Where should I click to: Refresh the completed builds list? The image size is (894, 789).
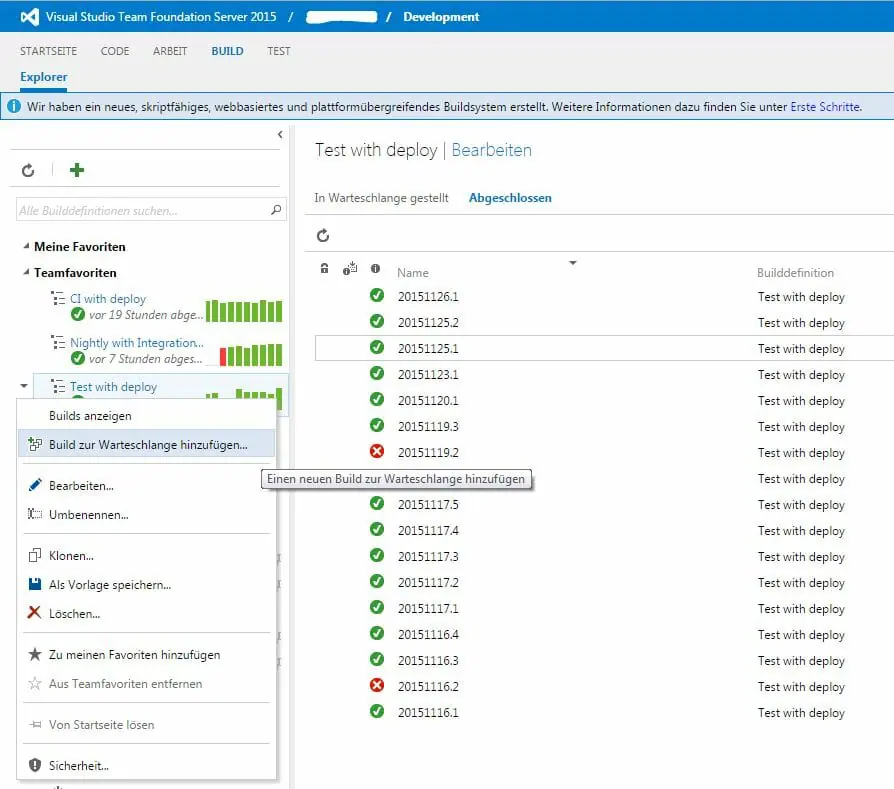(323, 235)
